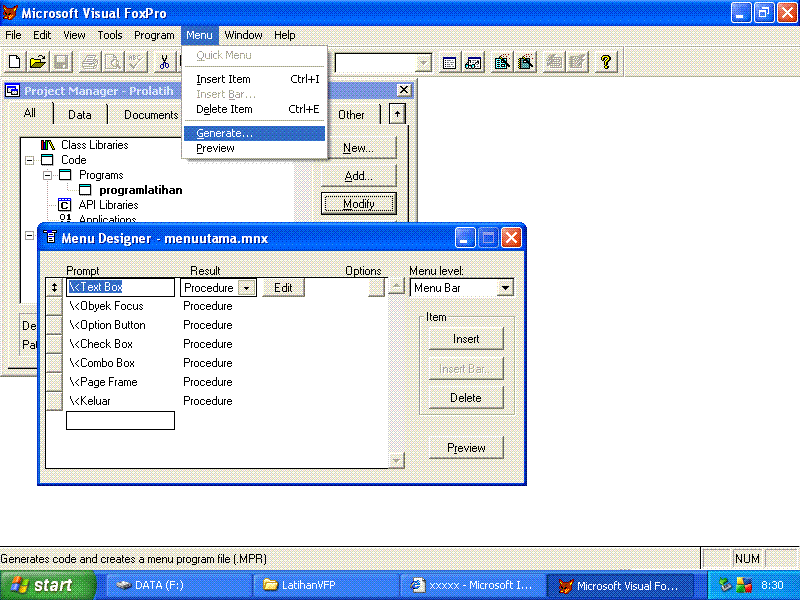Screen dimensions: 800x600
Task: Choose Generate... from the Menu menu
Action: point(254,133)
